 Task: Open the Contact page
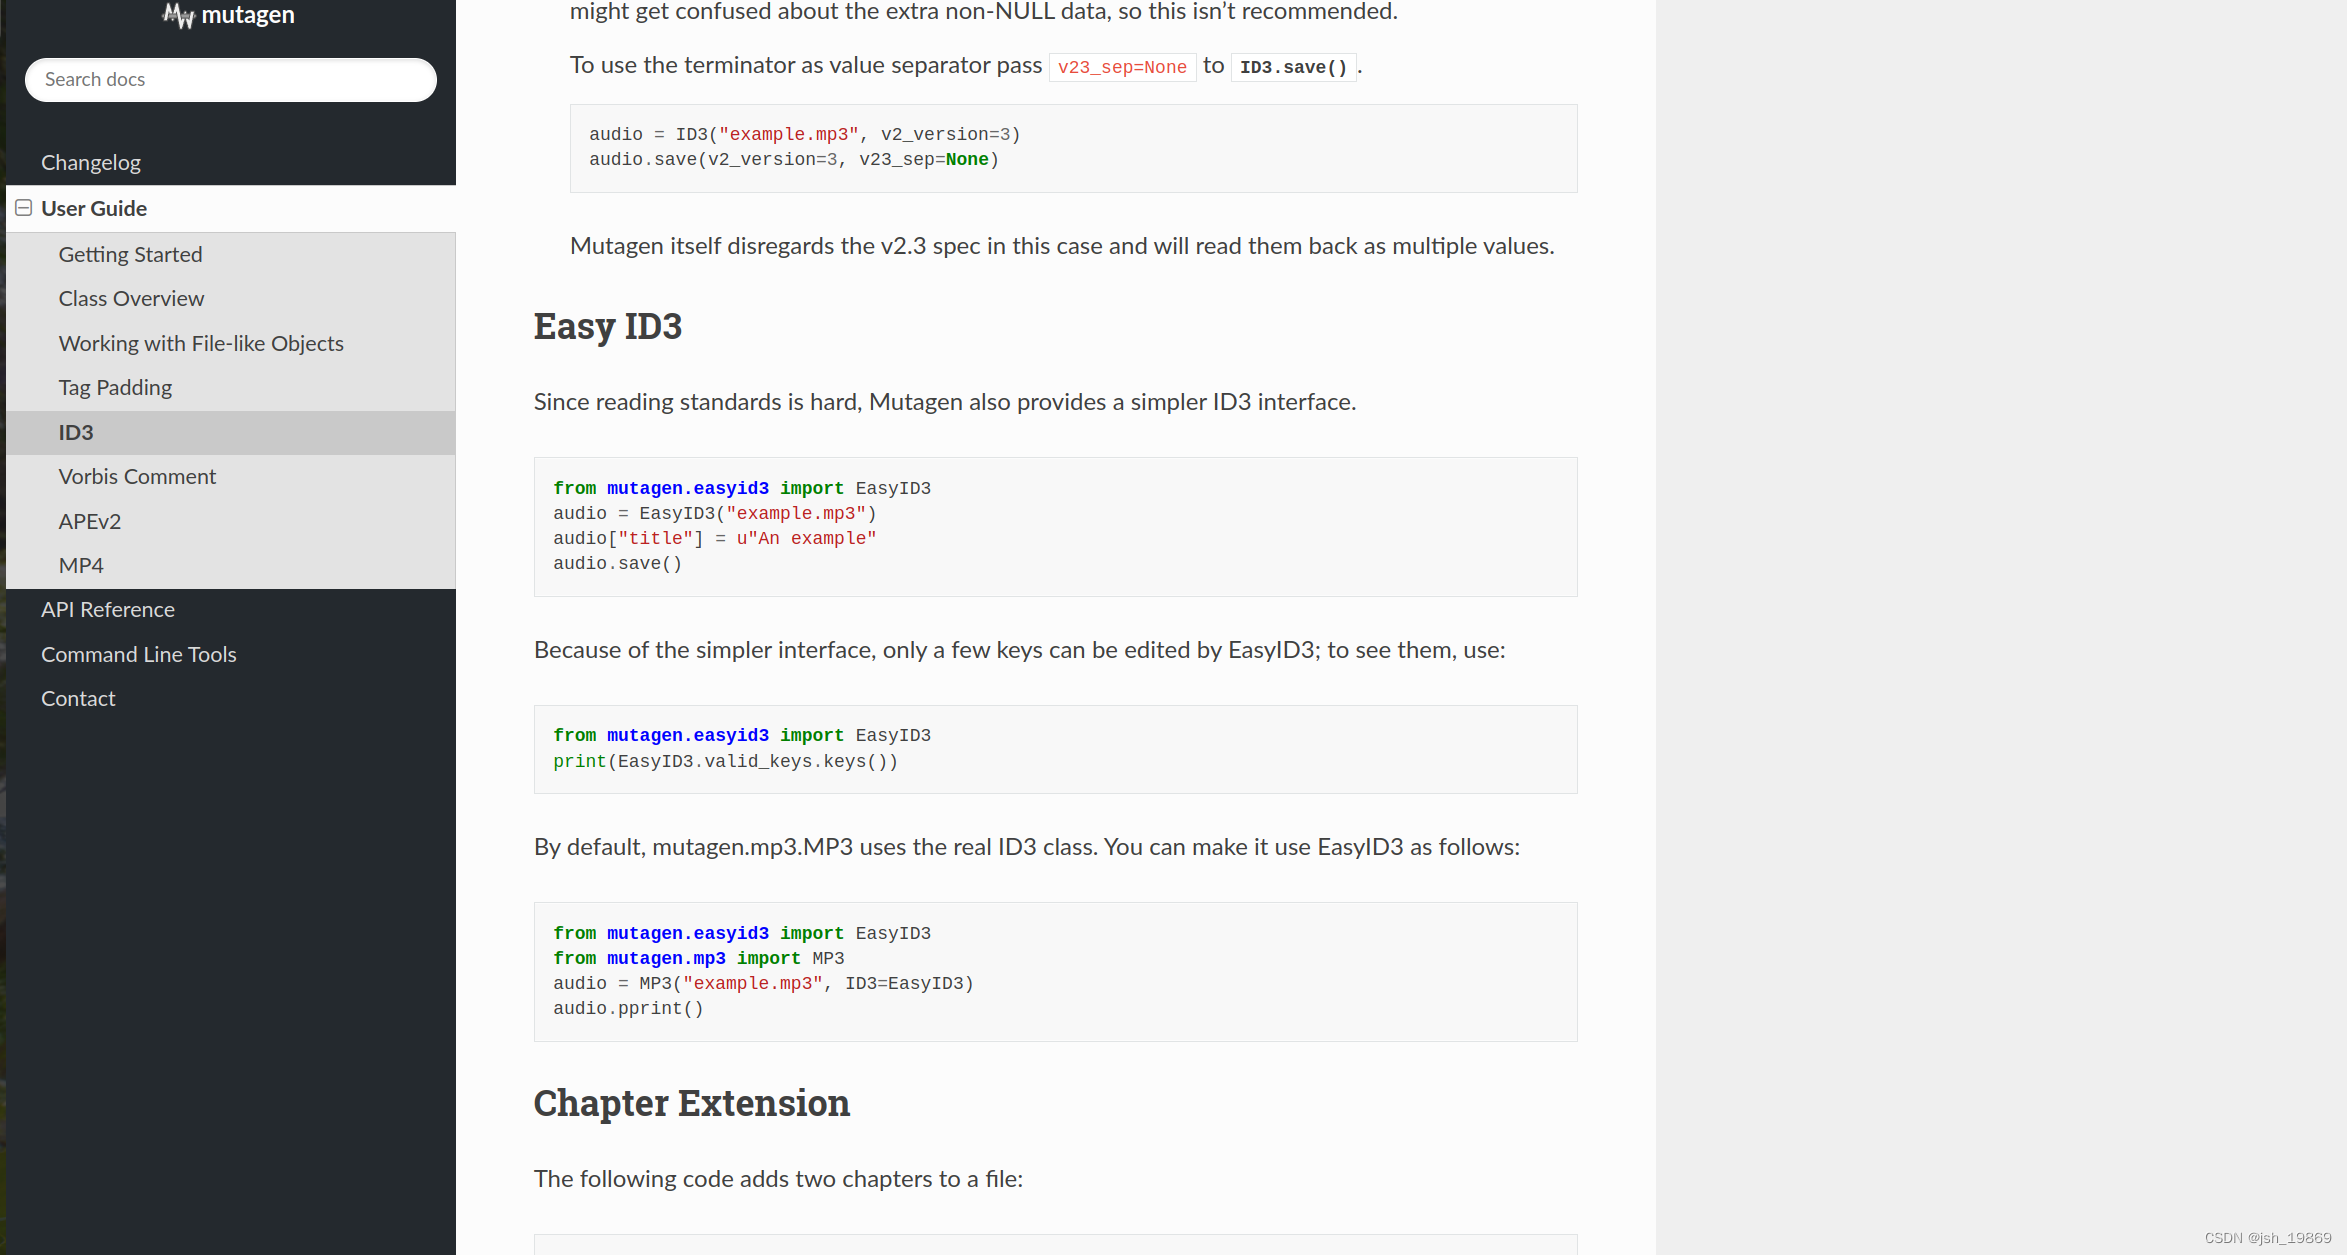click(78, 699)
